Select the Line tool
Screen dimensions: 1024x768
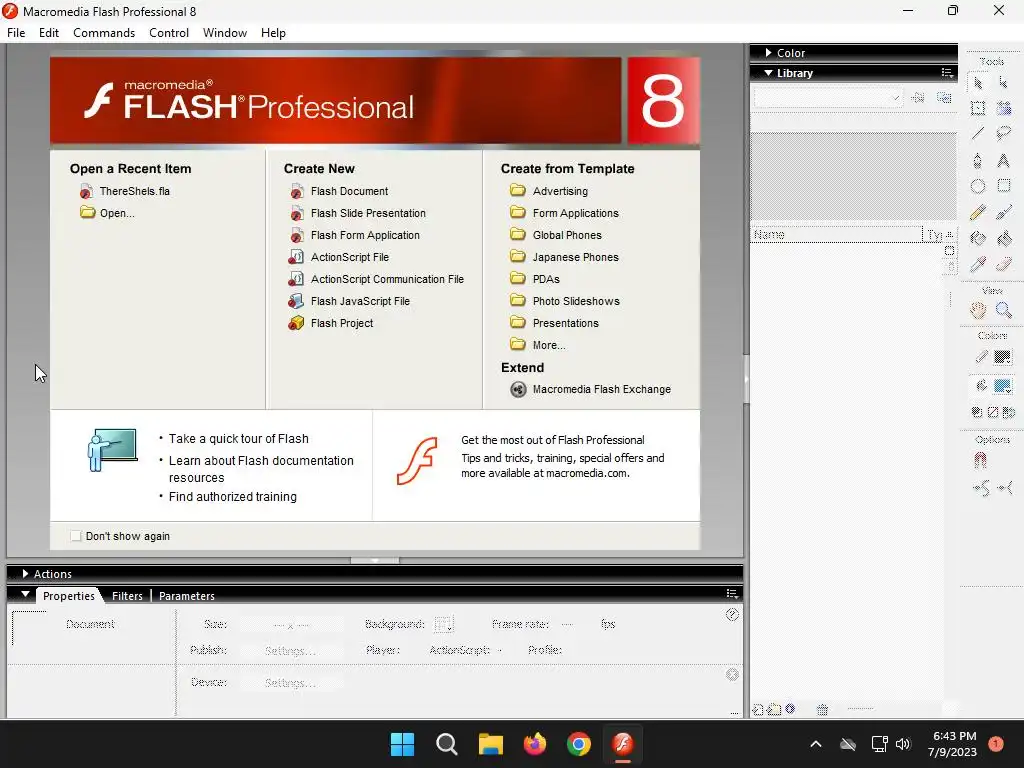pyautogui.click(x=978, y=134)
